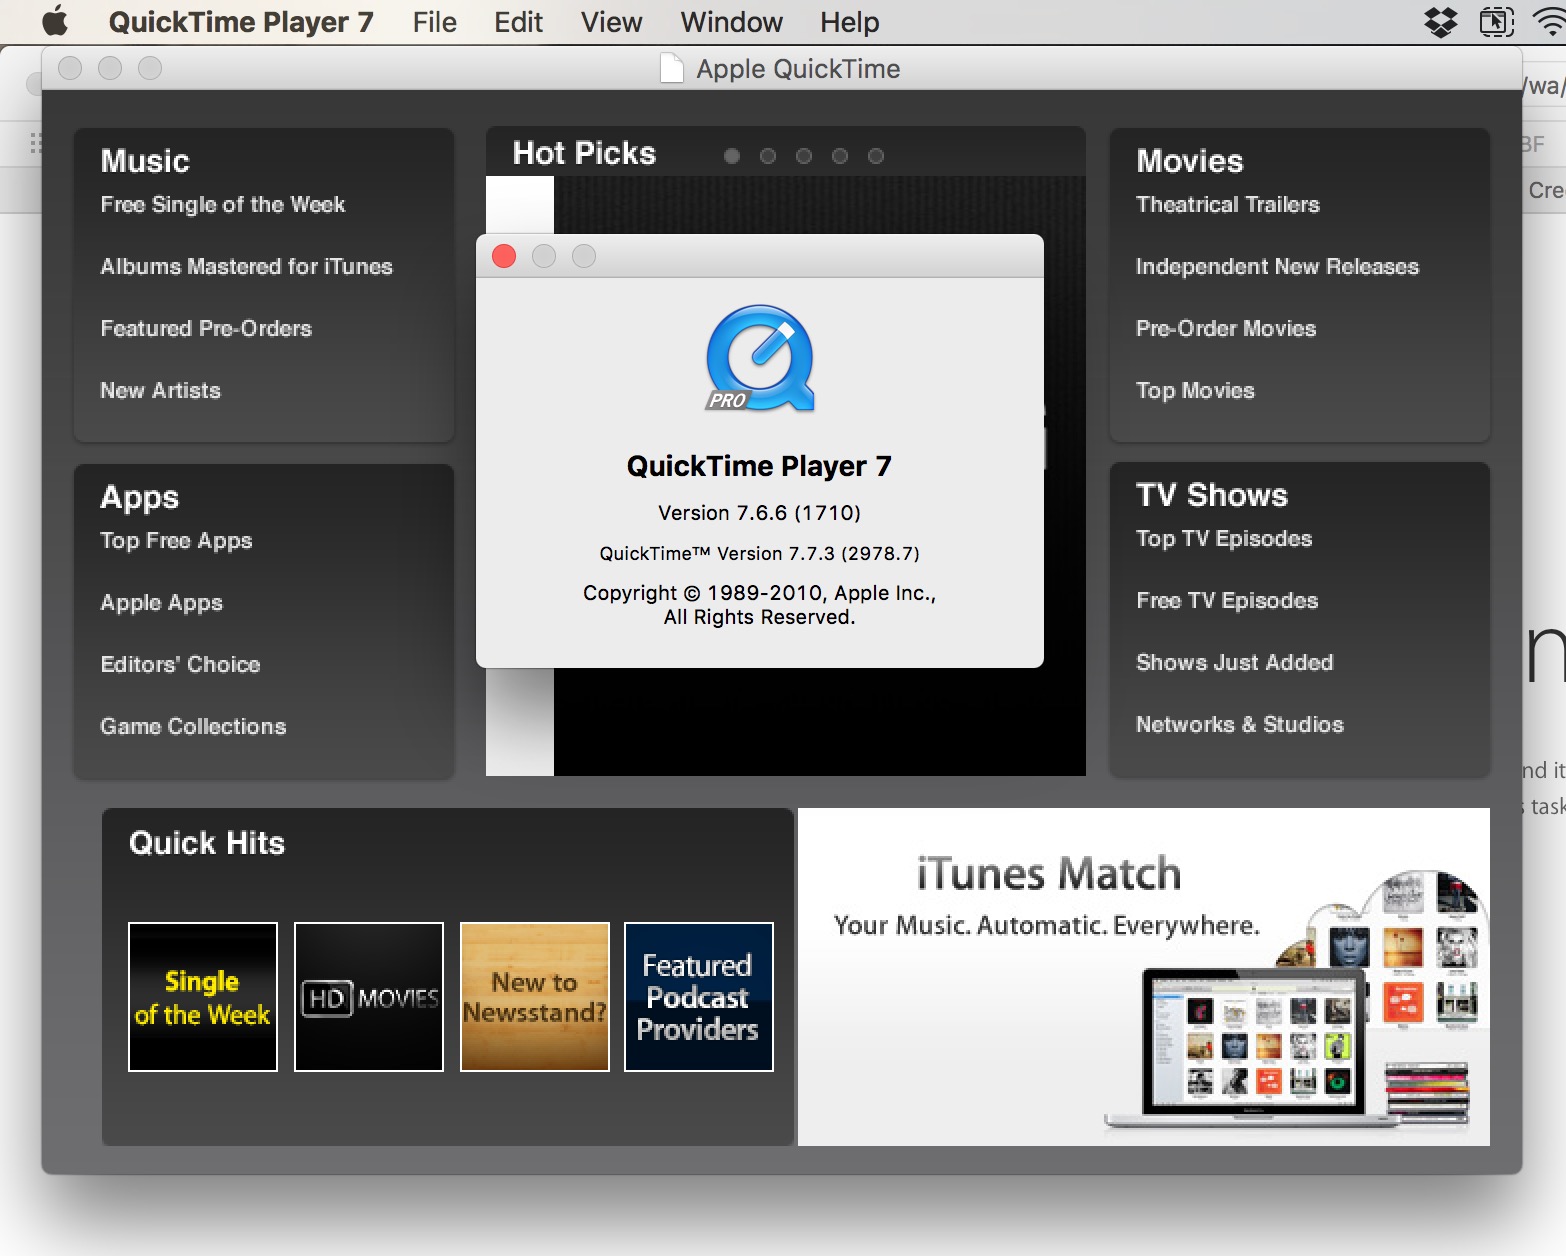Open Independent New Releases

1277,266
